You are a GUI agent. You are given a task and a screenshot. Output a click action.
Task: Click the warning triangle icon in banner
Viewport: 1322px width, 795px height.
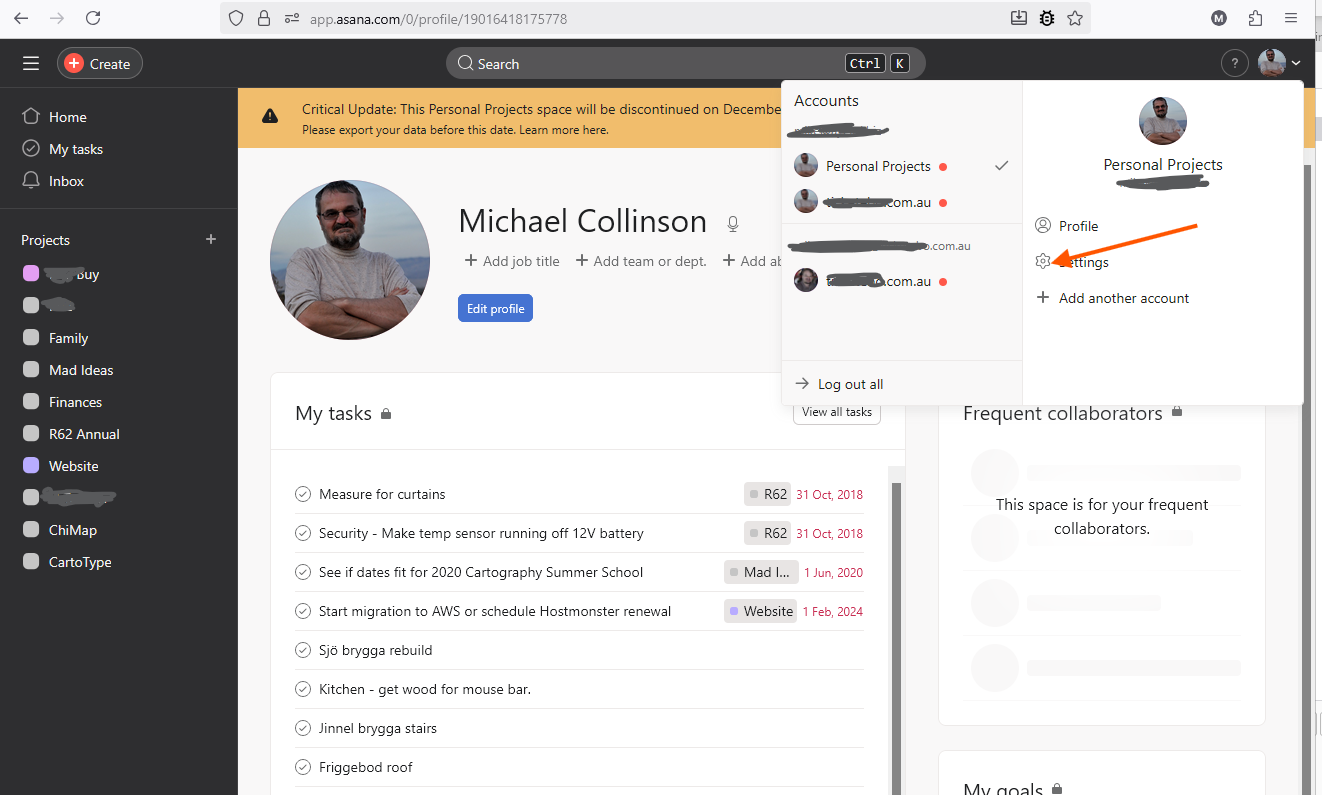[270, 116]
